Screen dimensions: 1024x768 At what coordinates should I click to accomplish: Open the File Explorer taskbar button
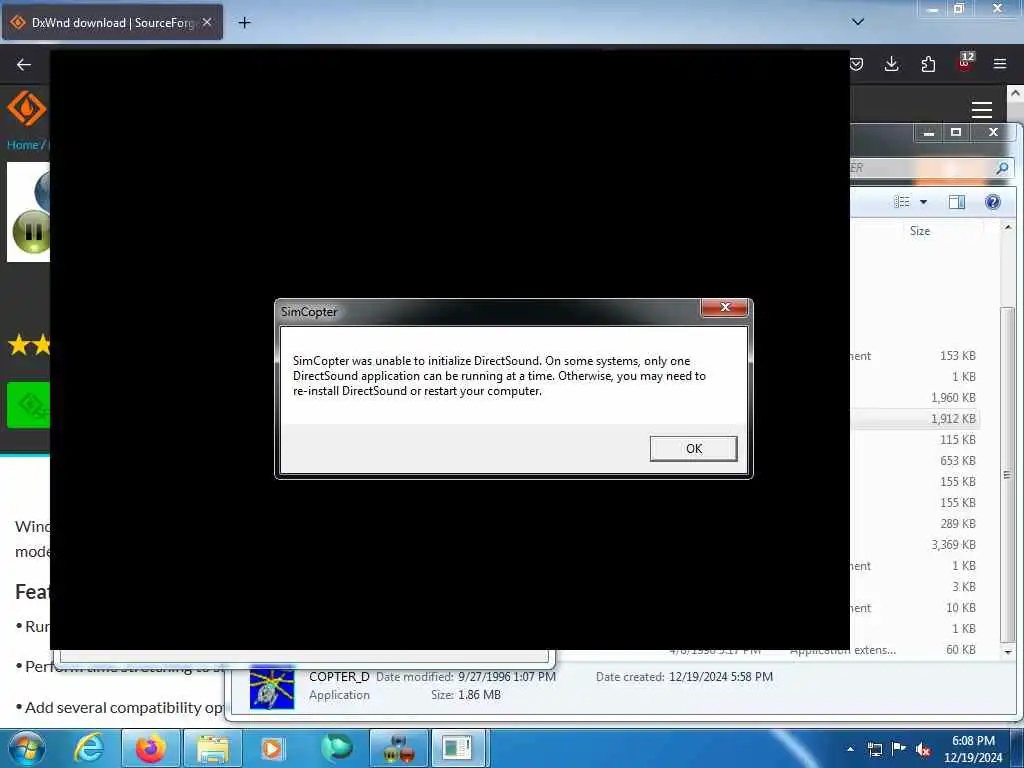point(213,748)
